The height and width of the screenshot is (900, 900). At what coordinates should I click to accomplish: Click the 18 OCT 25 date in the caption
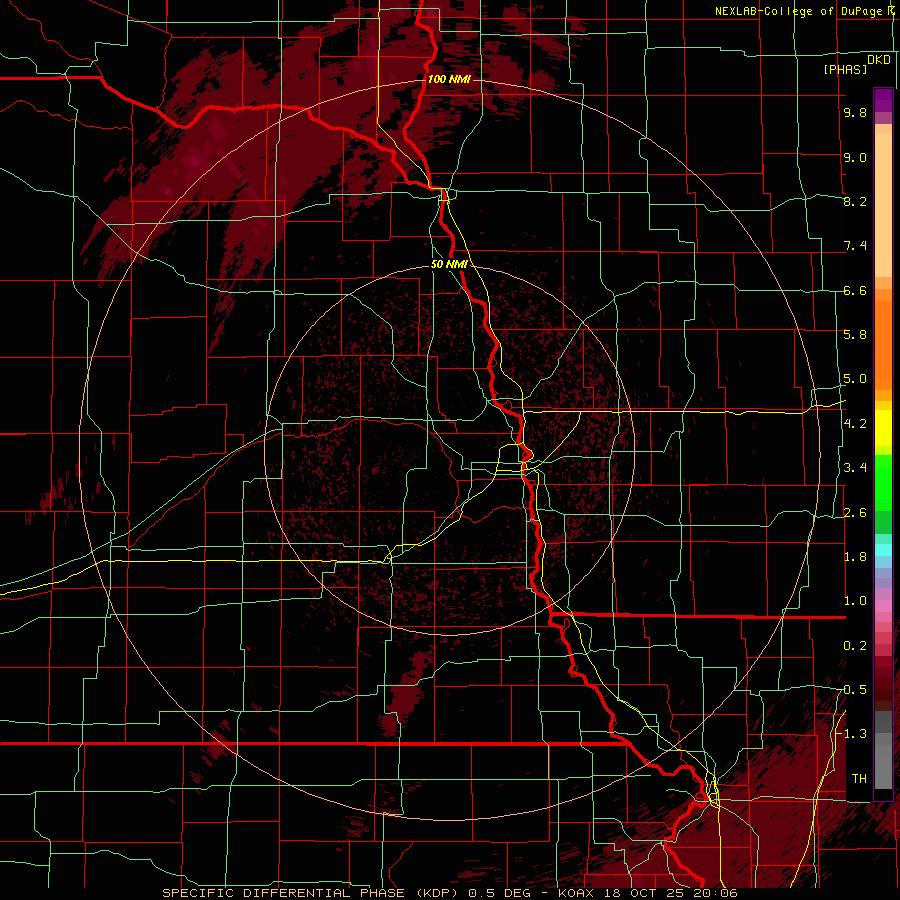[644, 893]
